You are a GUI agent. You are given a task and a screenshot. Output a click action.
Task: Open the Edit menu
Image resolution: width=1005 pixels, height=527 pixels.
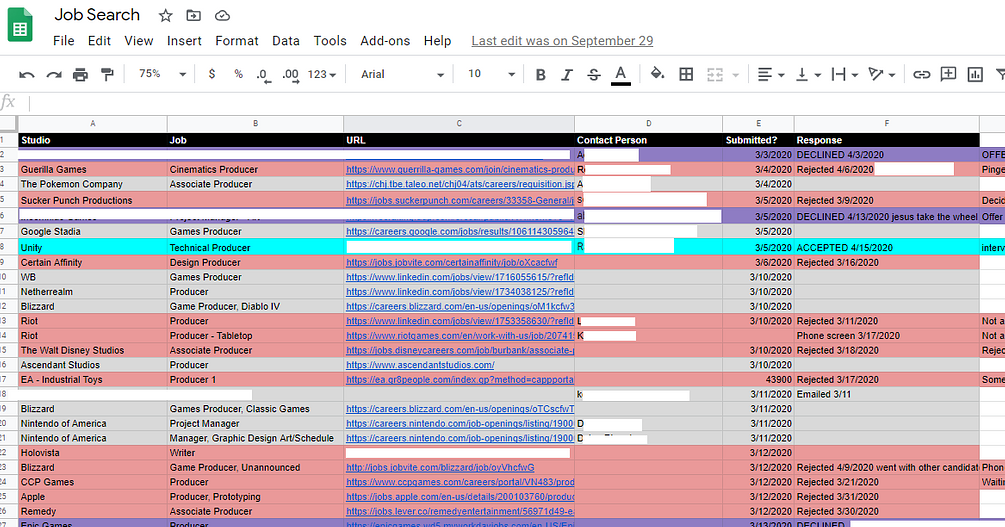pos(99,40)
